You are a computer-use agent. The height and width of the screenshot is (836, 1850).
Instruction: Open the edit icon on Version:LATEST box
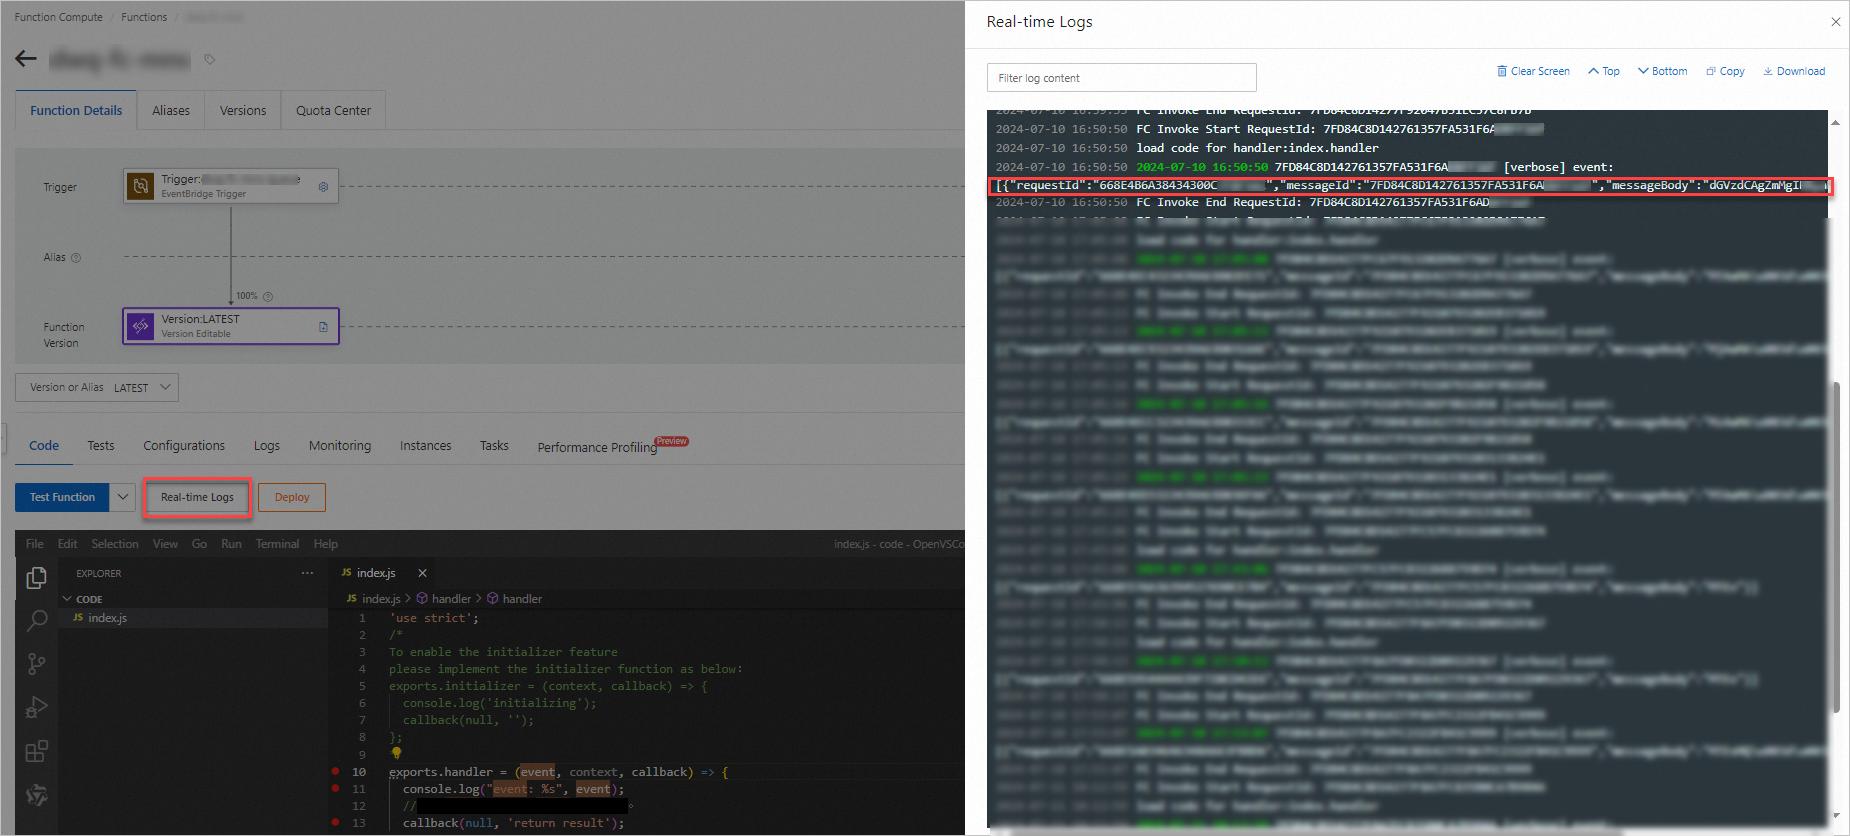[x=323, y=327]
